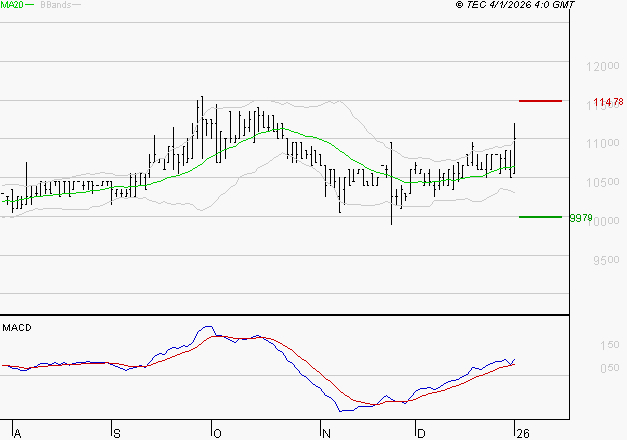Click the TEC 4/1/2026 copyright text
Screen dimensions: 627x440
tap(515, 5)
